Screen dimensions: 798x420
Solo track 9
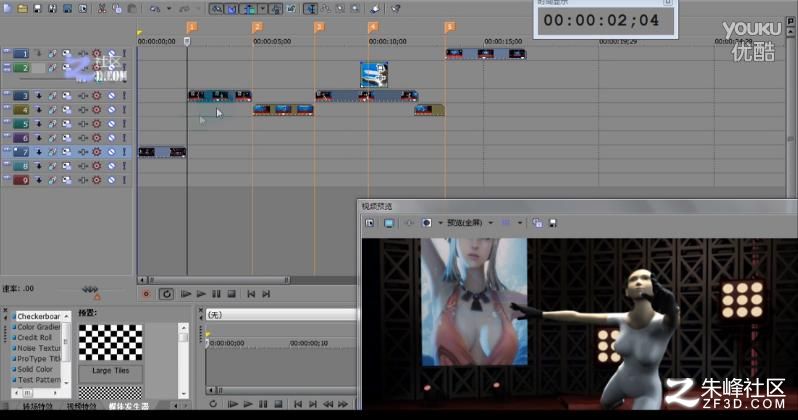124,180
